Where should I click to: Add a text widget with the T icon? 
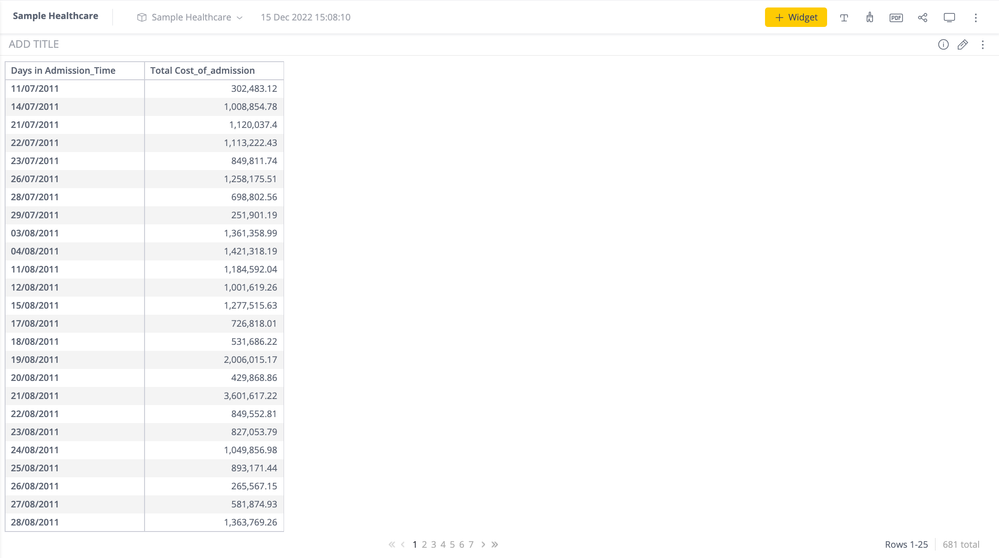click(x=844, y=17)
